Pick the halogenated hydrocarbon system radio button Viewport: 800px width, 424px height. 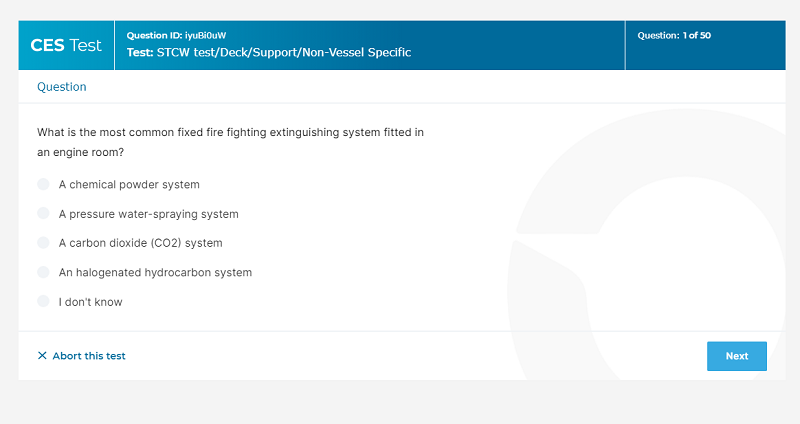[43, 272]
